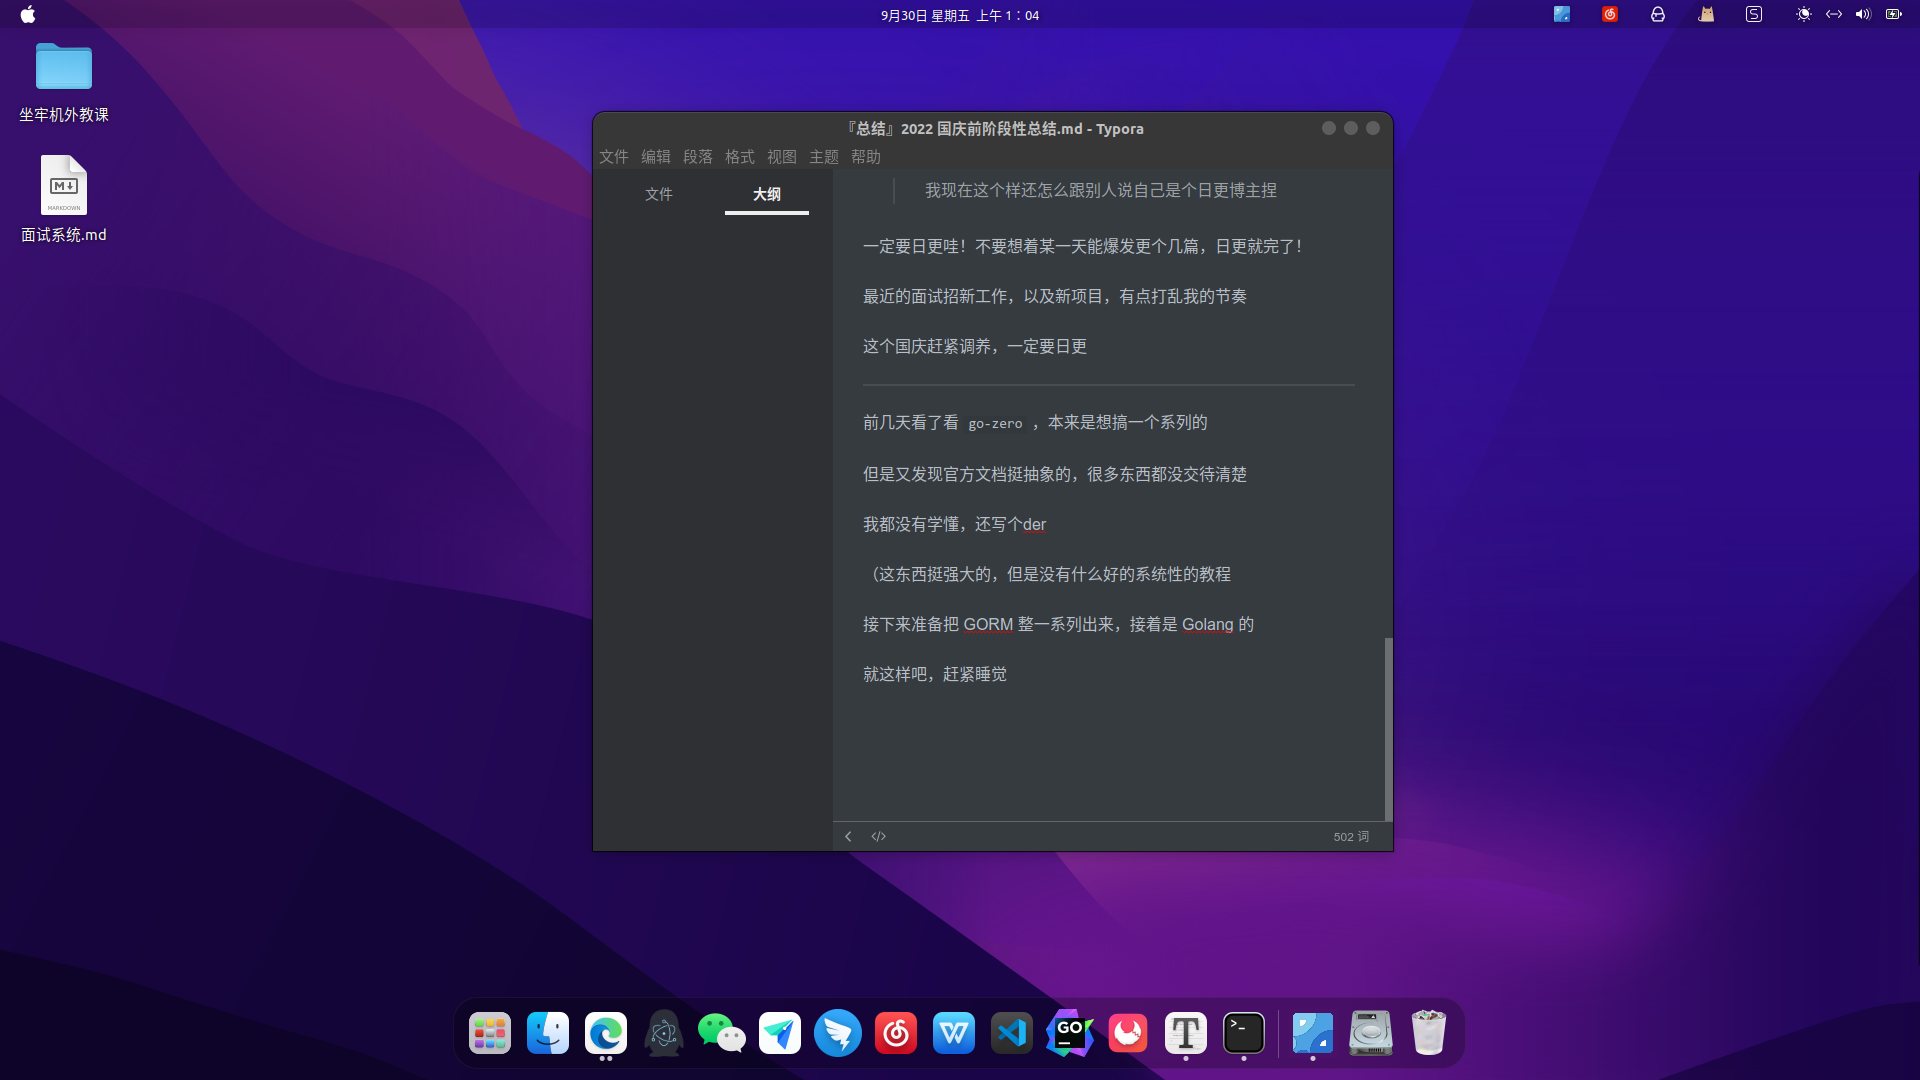This screenshot has width=1920, height=1080.
Task: Click the volume icon in top bar
Action: point(1863,14)
